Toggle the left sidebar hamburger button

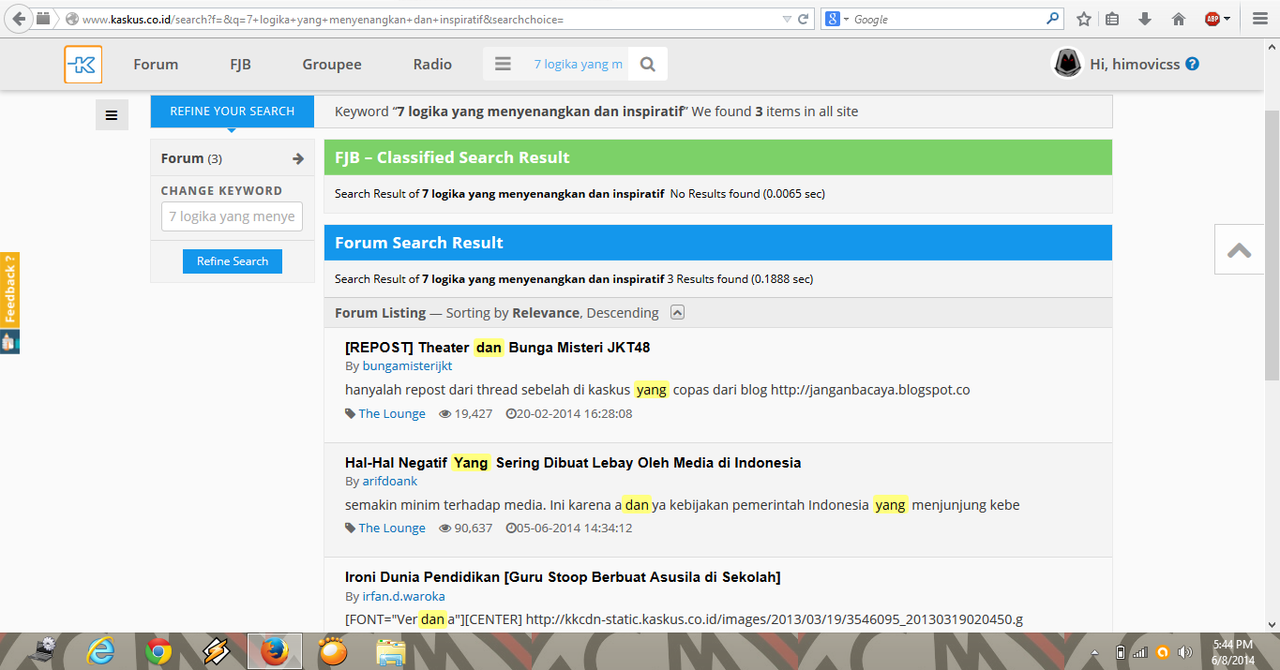[111, 115]
